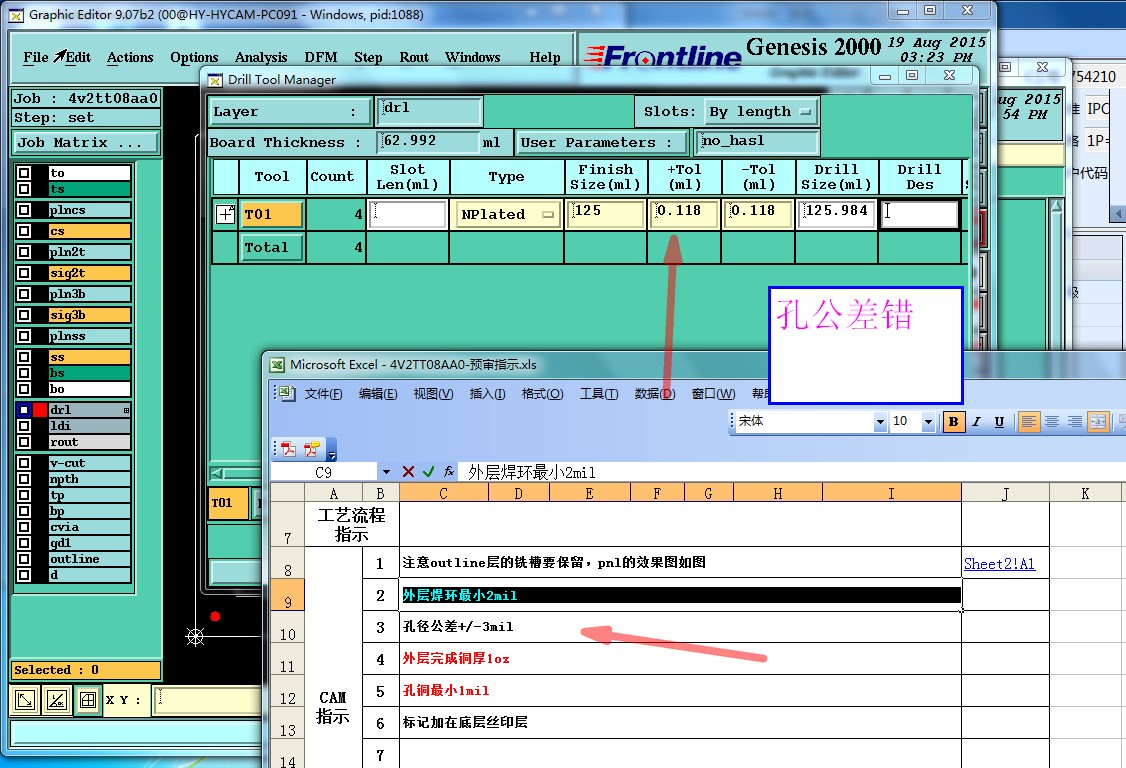The width and height of the screenshot is (1126, 768).
Task: Open the Excel font size dropdown
Action: pyautogui.click(x=928, y=422)
